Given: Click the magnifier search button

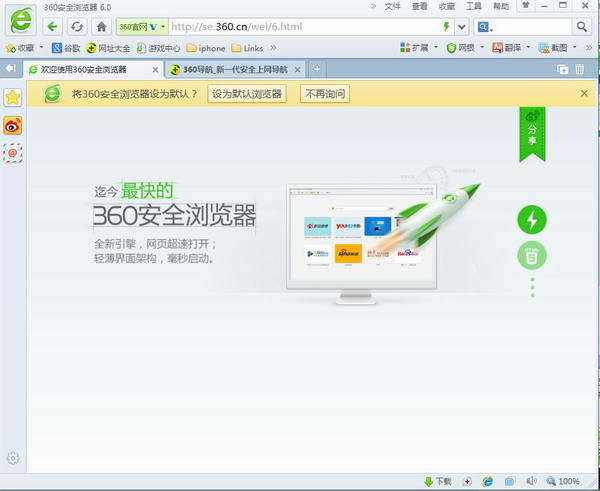Looking at the screenshot, I should pyautogui.click(x=582, y=27).
